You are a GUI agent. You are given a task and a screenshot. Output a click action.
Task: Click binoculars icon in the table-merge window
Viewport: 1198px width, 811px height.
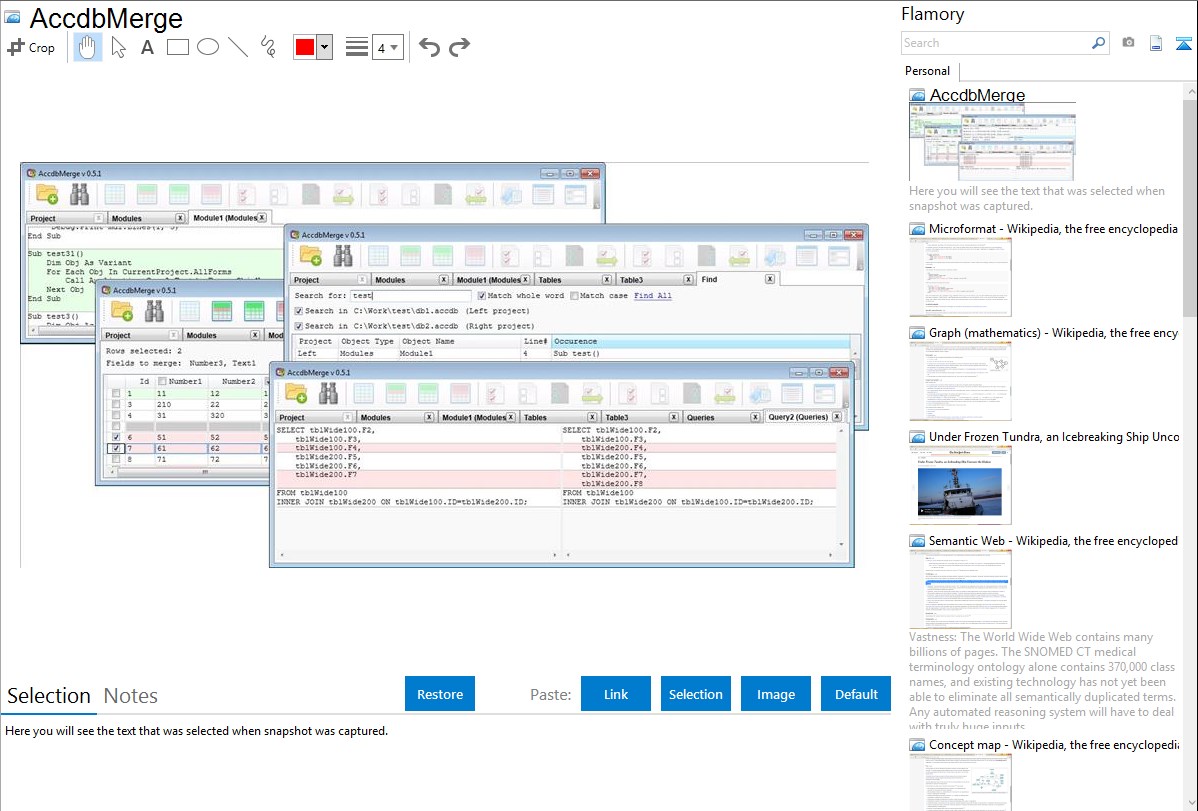154,310
